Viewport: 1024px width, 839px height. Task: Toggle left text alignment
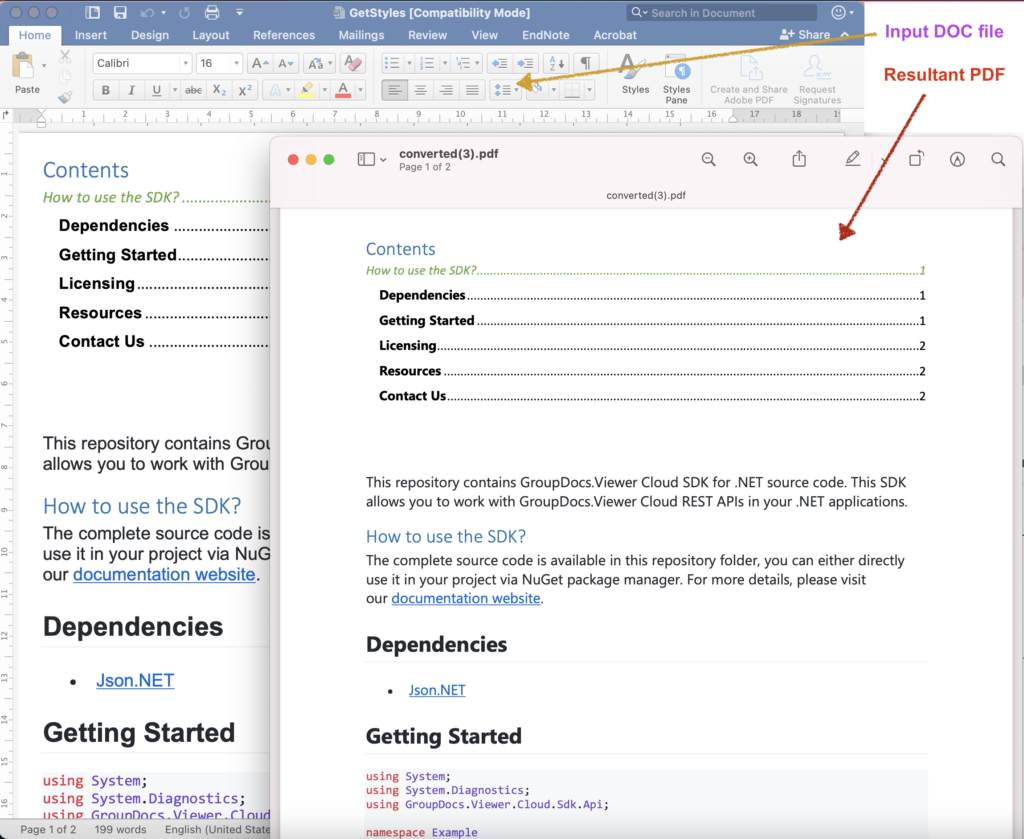coord(394,90)
